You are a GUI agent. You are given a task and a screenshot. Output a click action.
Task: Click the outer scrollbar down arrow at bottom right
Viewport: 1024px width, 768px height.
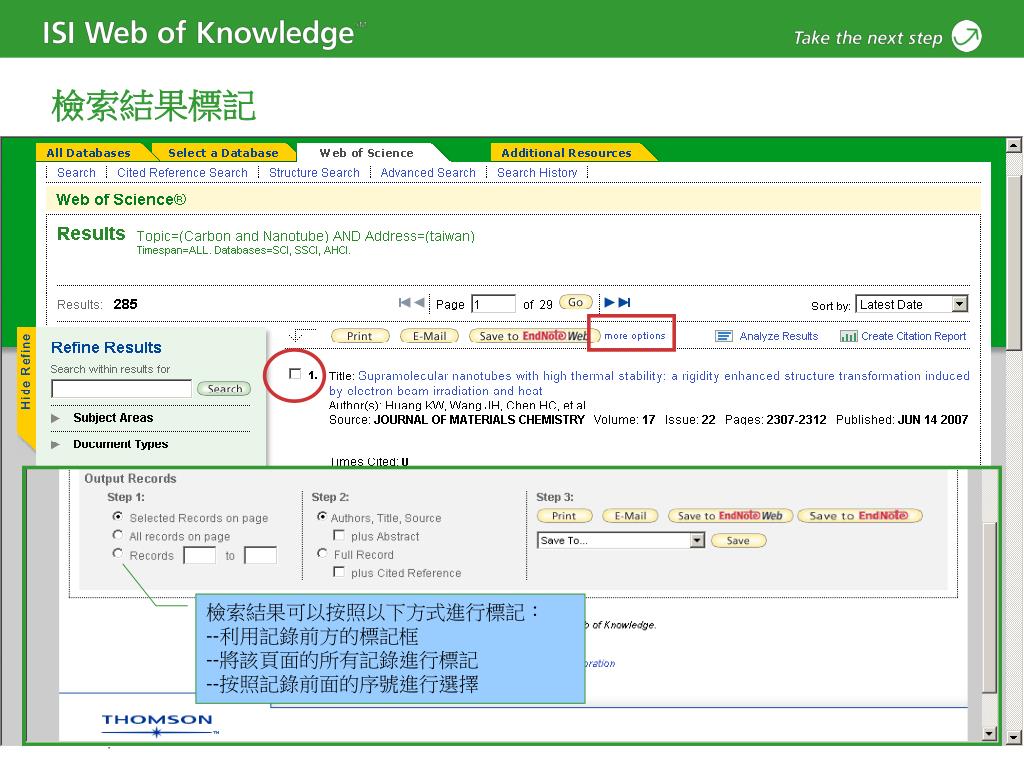(1014, 737)
